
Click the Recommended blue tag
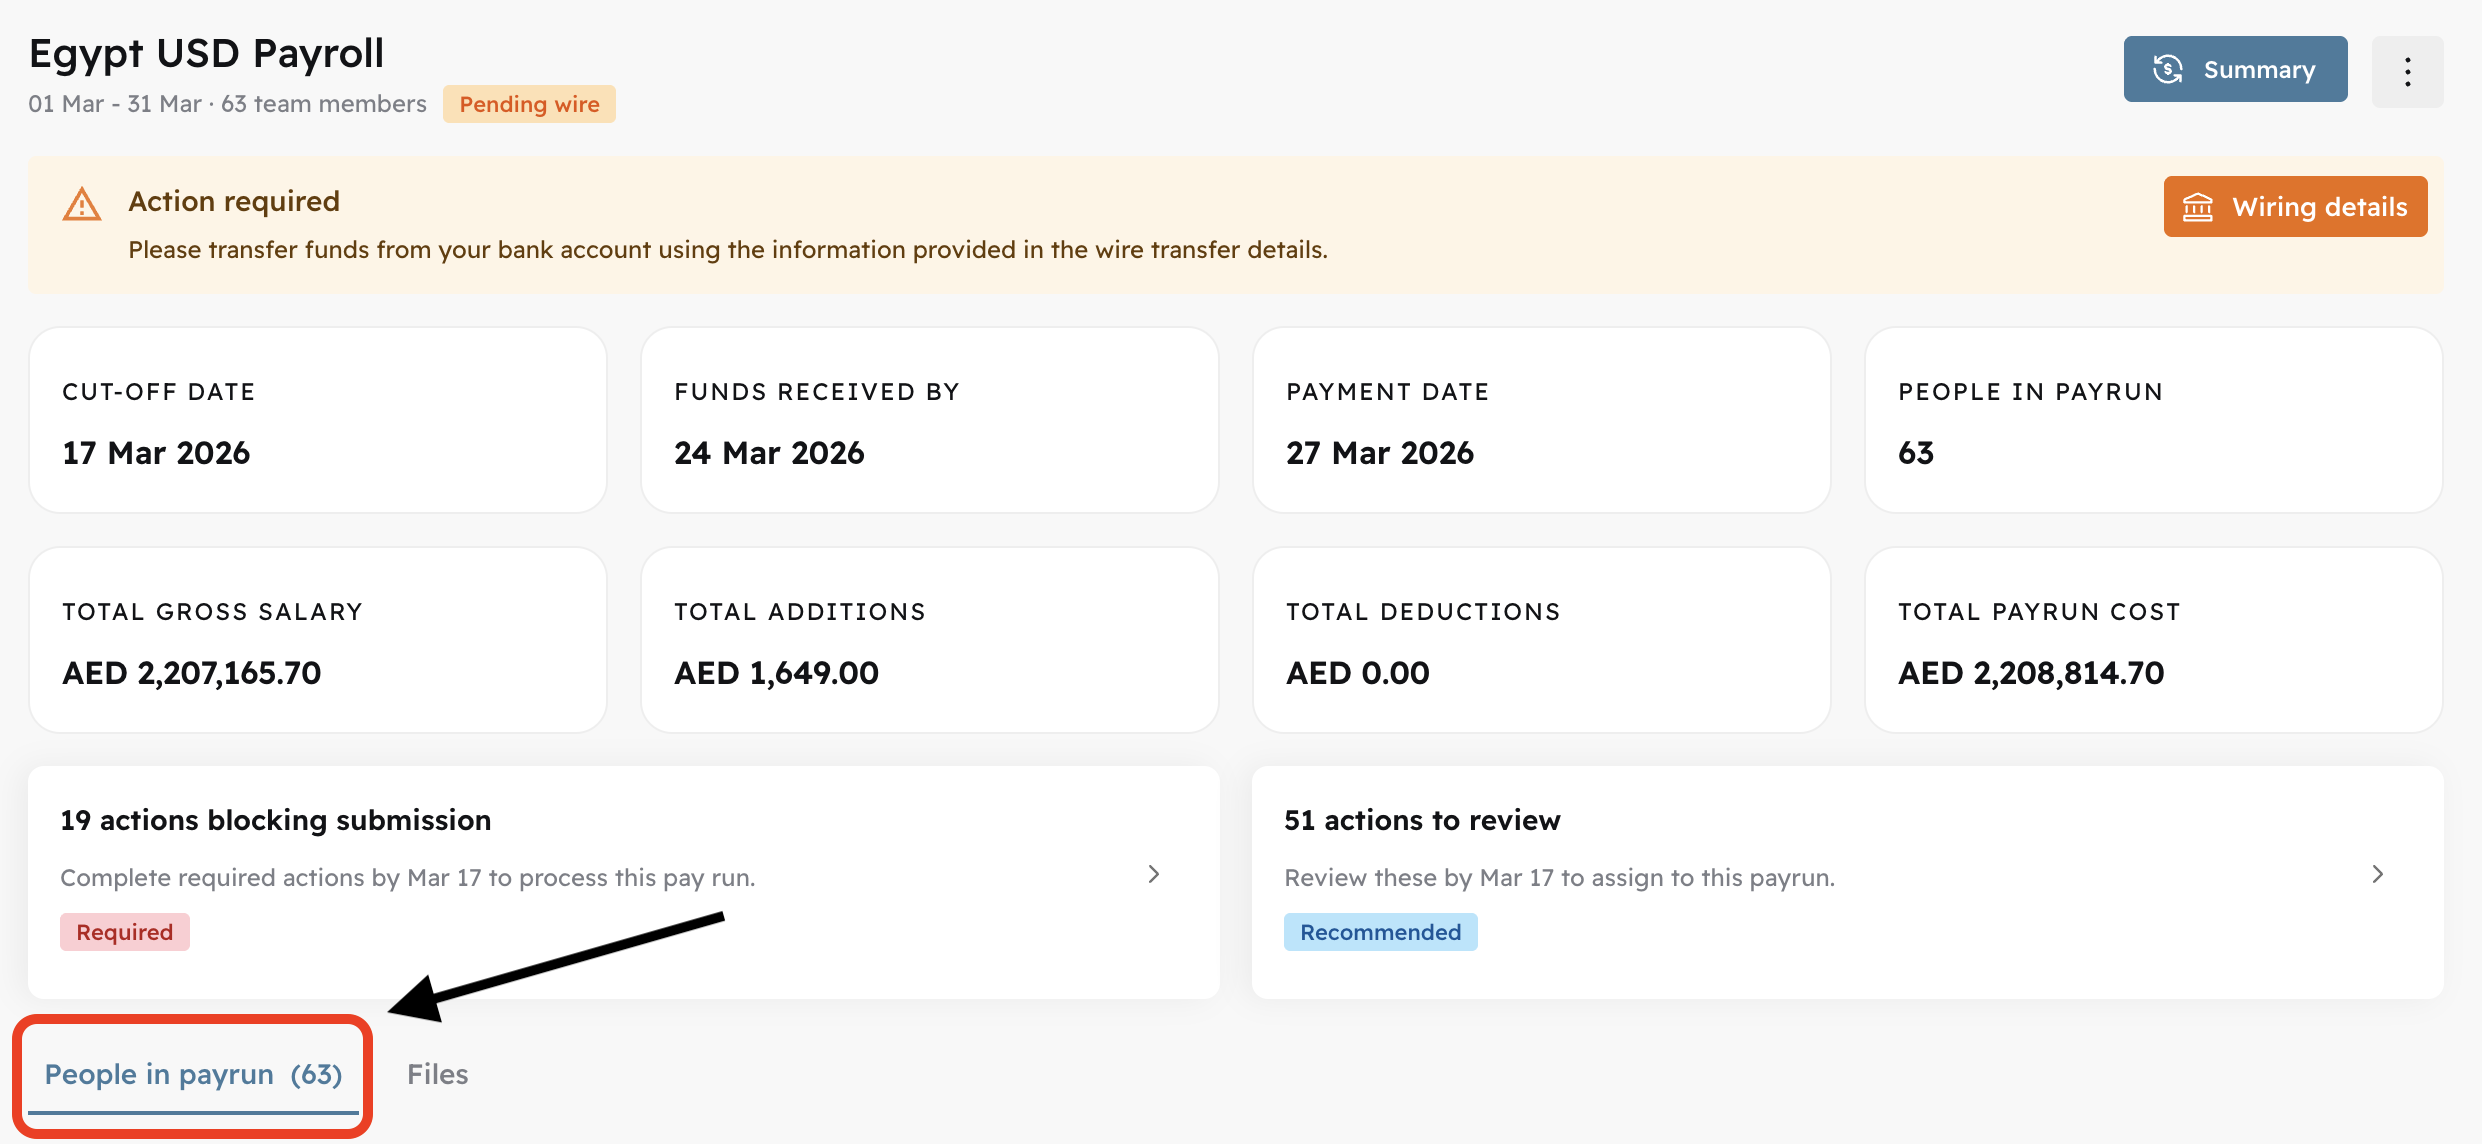[1380, 932]
